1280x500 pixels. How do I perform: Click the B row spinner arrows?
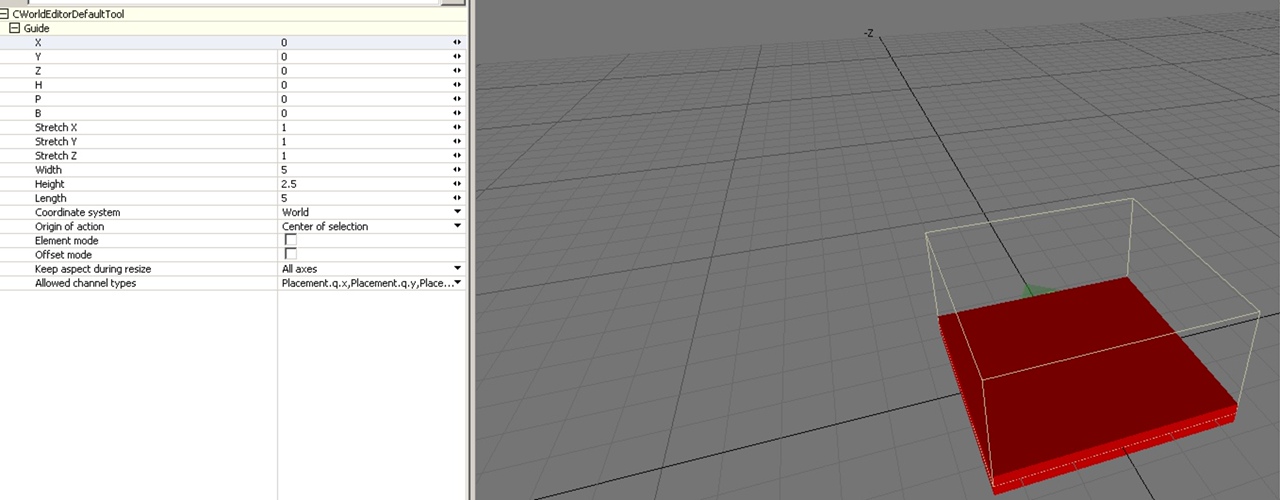pos(457,113)
